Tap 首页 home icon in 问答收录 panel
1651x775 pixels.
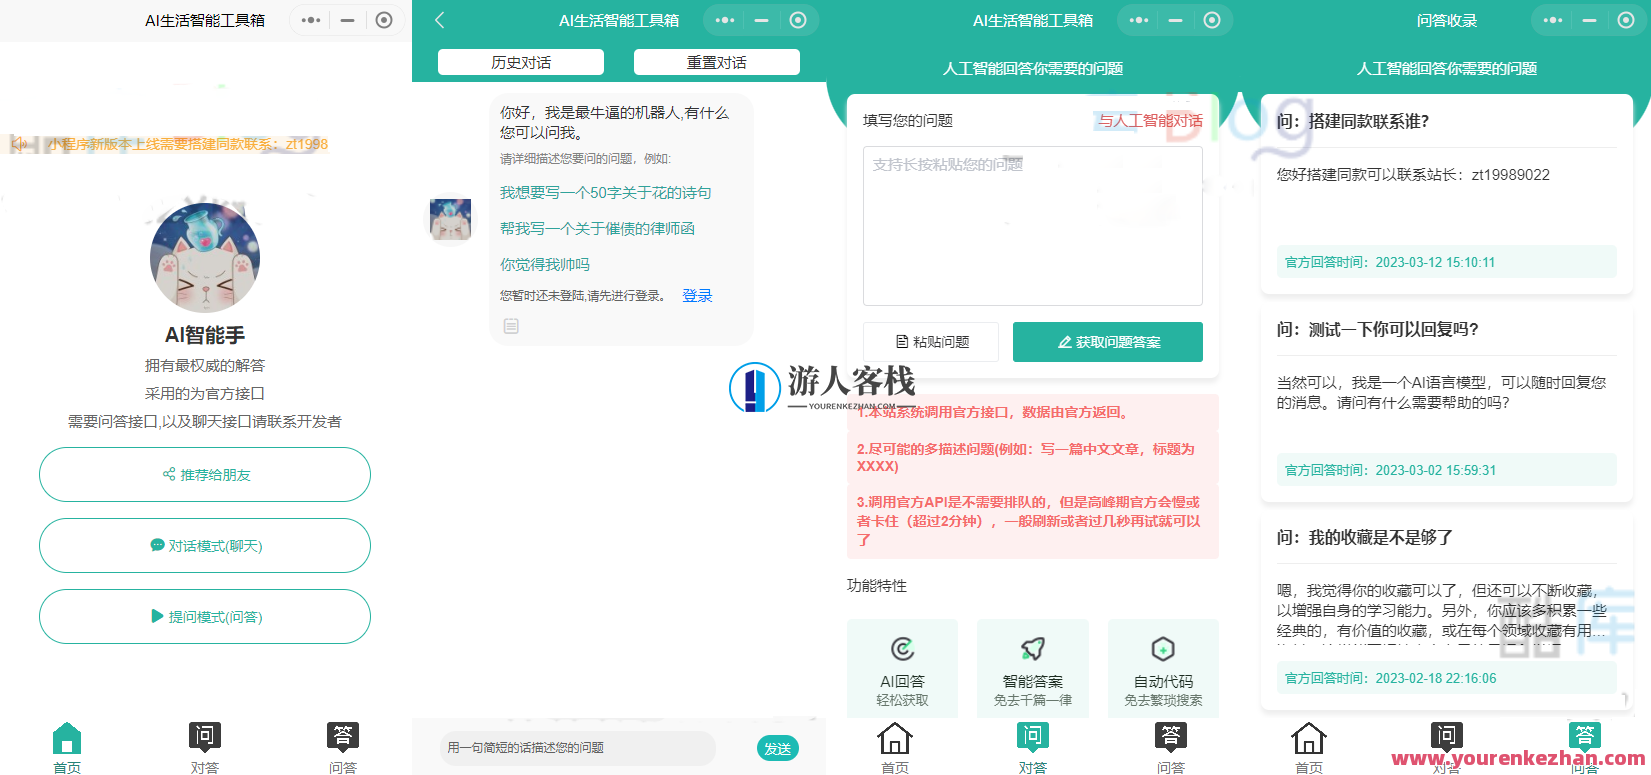[x=1309, y=738]
